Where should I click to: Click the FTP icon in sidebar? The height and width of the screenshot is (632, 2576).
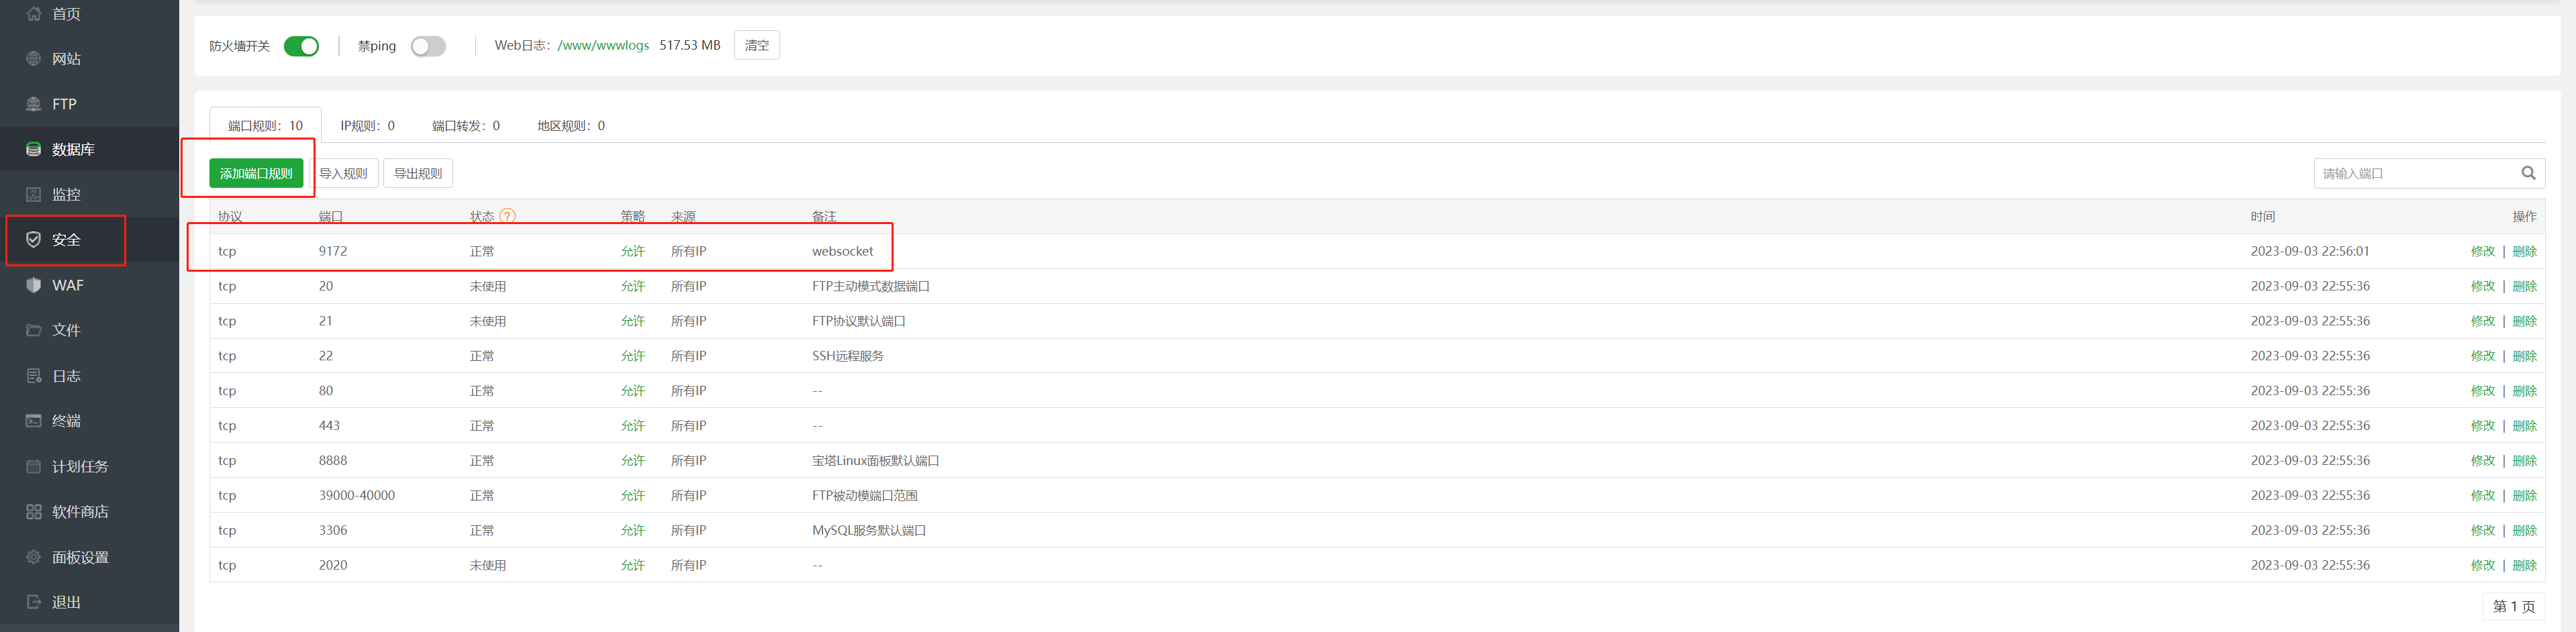coord(33,104)
